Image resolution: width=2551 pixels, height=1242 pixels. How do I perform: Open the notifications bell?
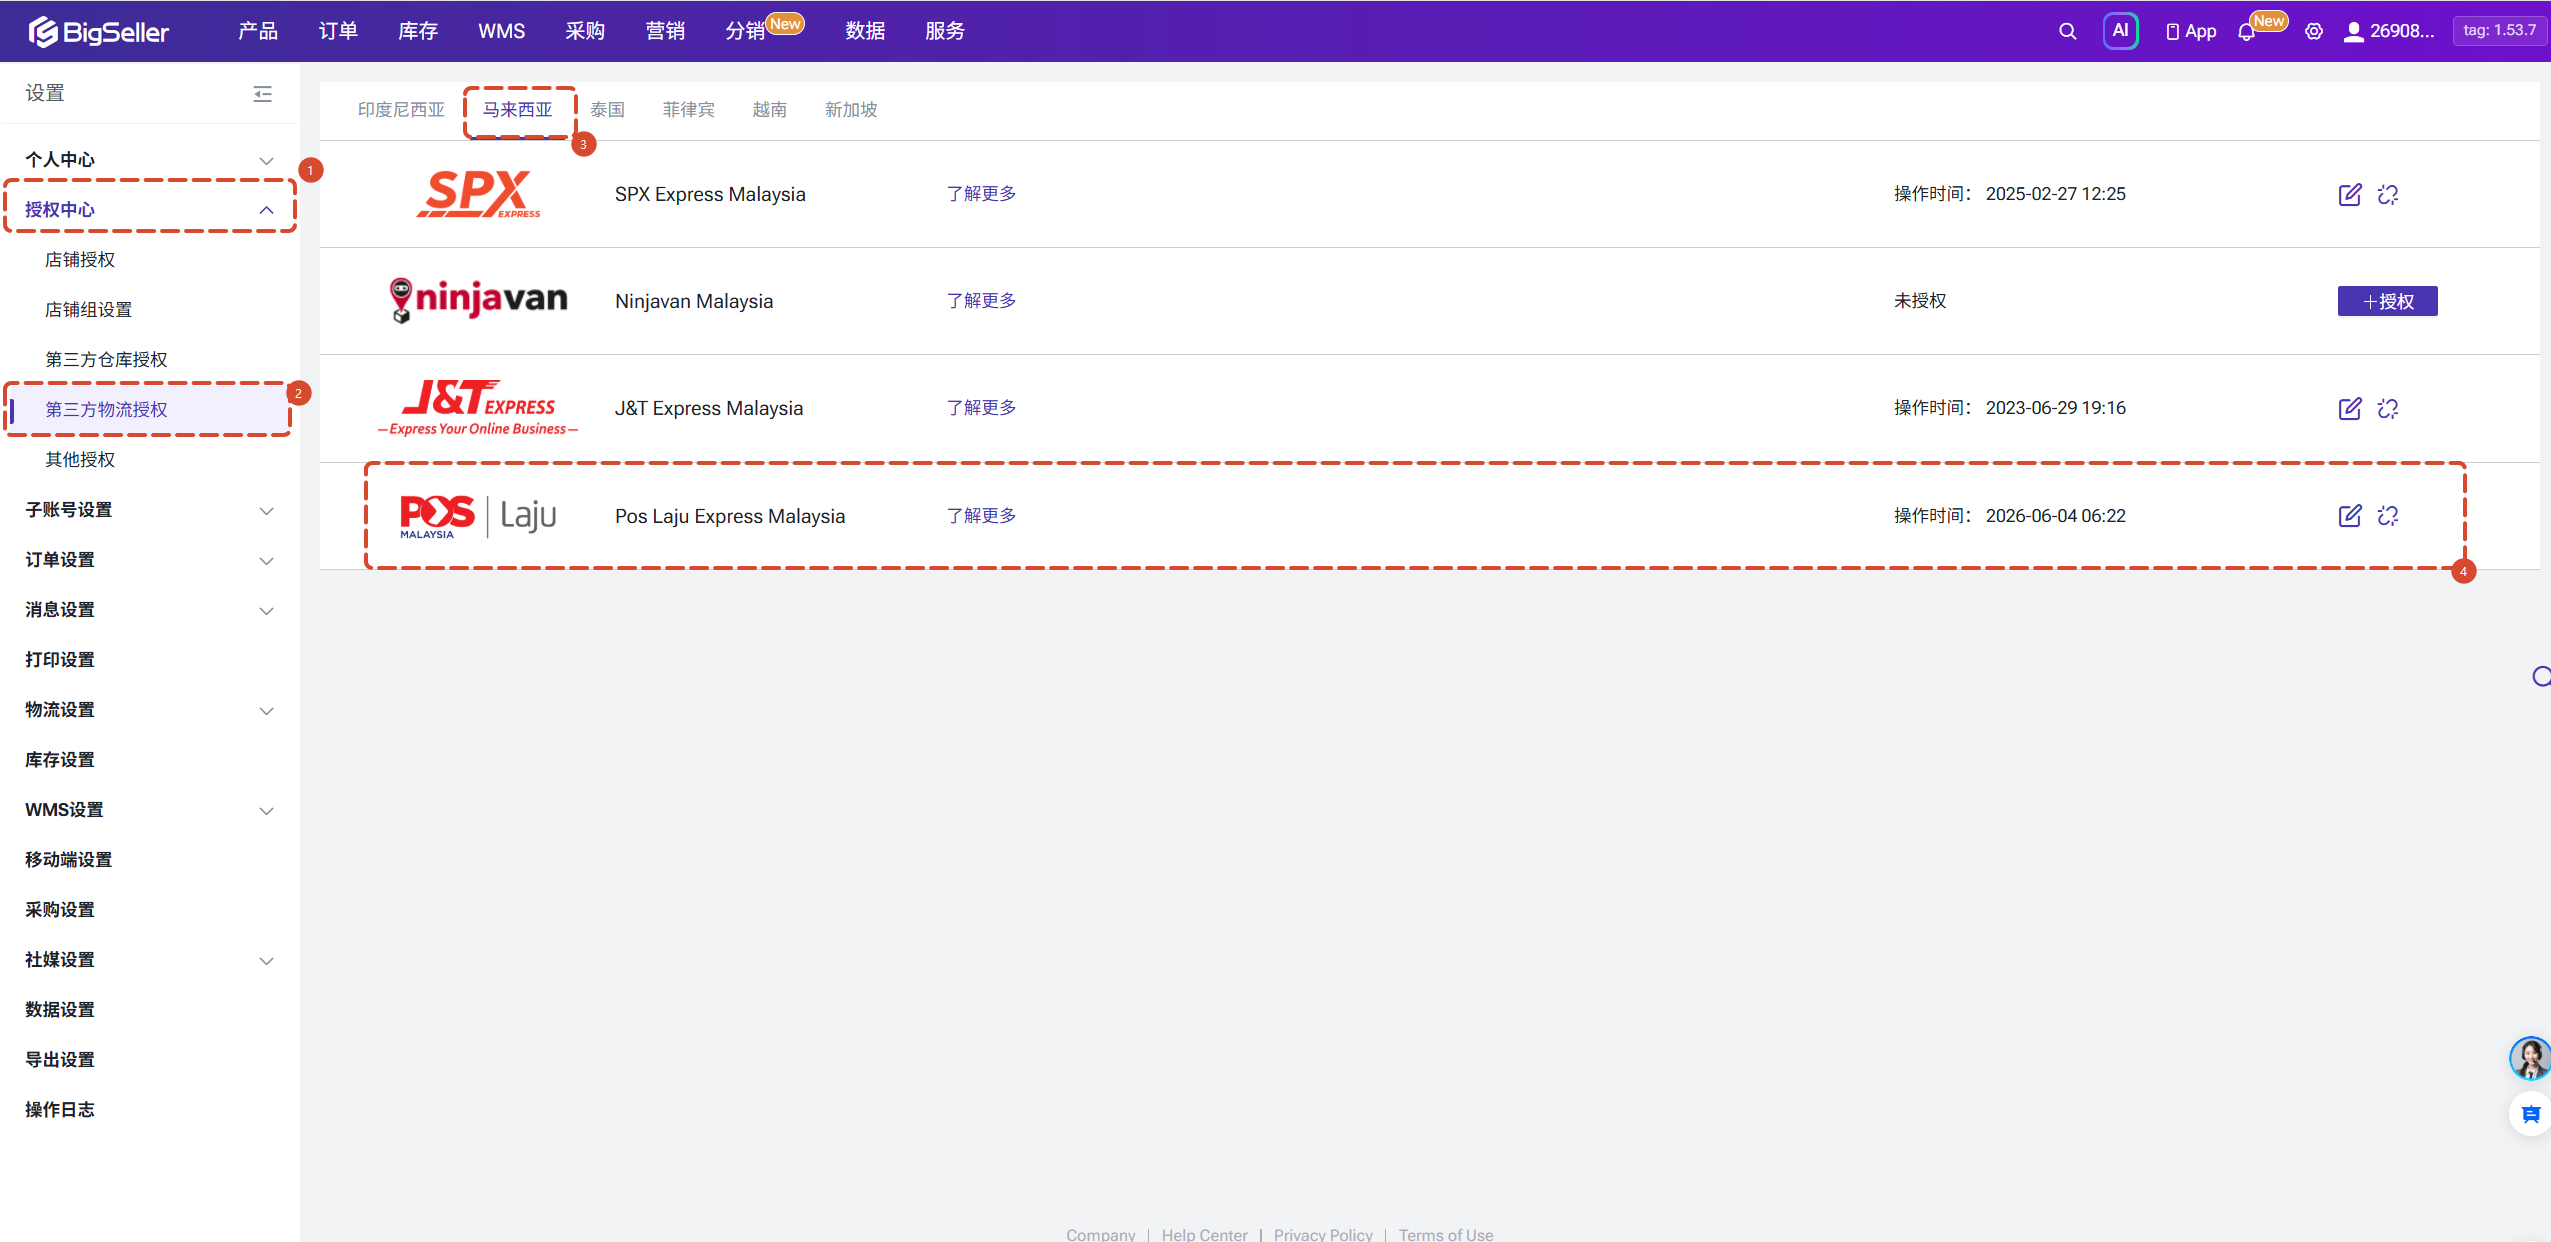click(2247, 32)
